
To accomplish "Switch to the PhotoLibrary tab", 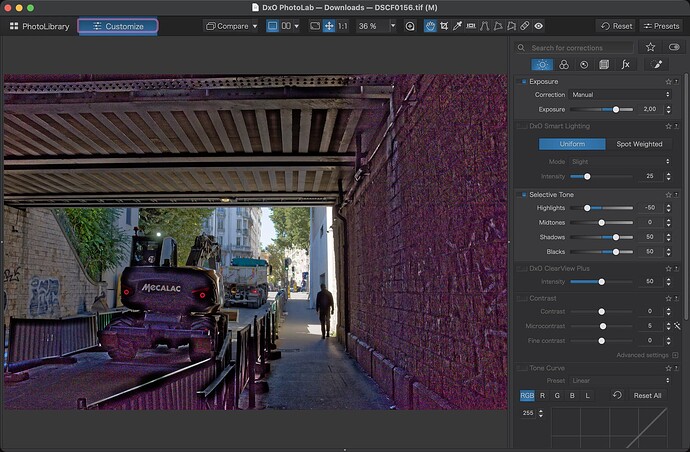I will point(40,26).
